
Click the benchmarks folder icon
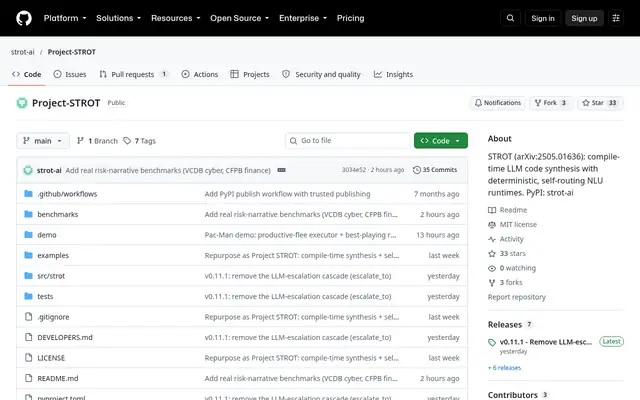28,214
